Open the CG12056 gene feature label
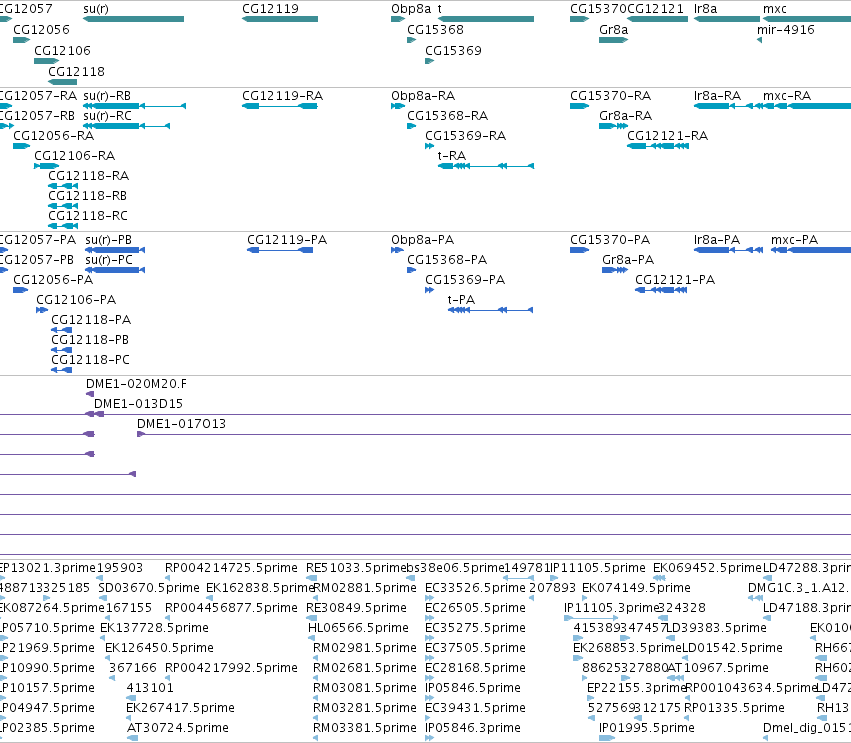Viewport: 851px width, 743px height. click(x=41, y=30)
